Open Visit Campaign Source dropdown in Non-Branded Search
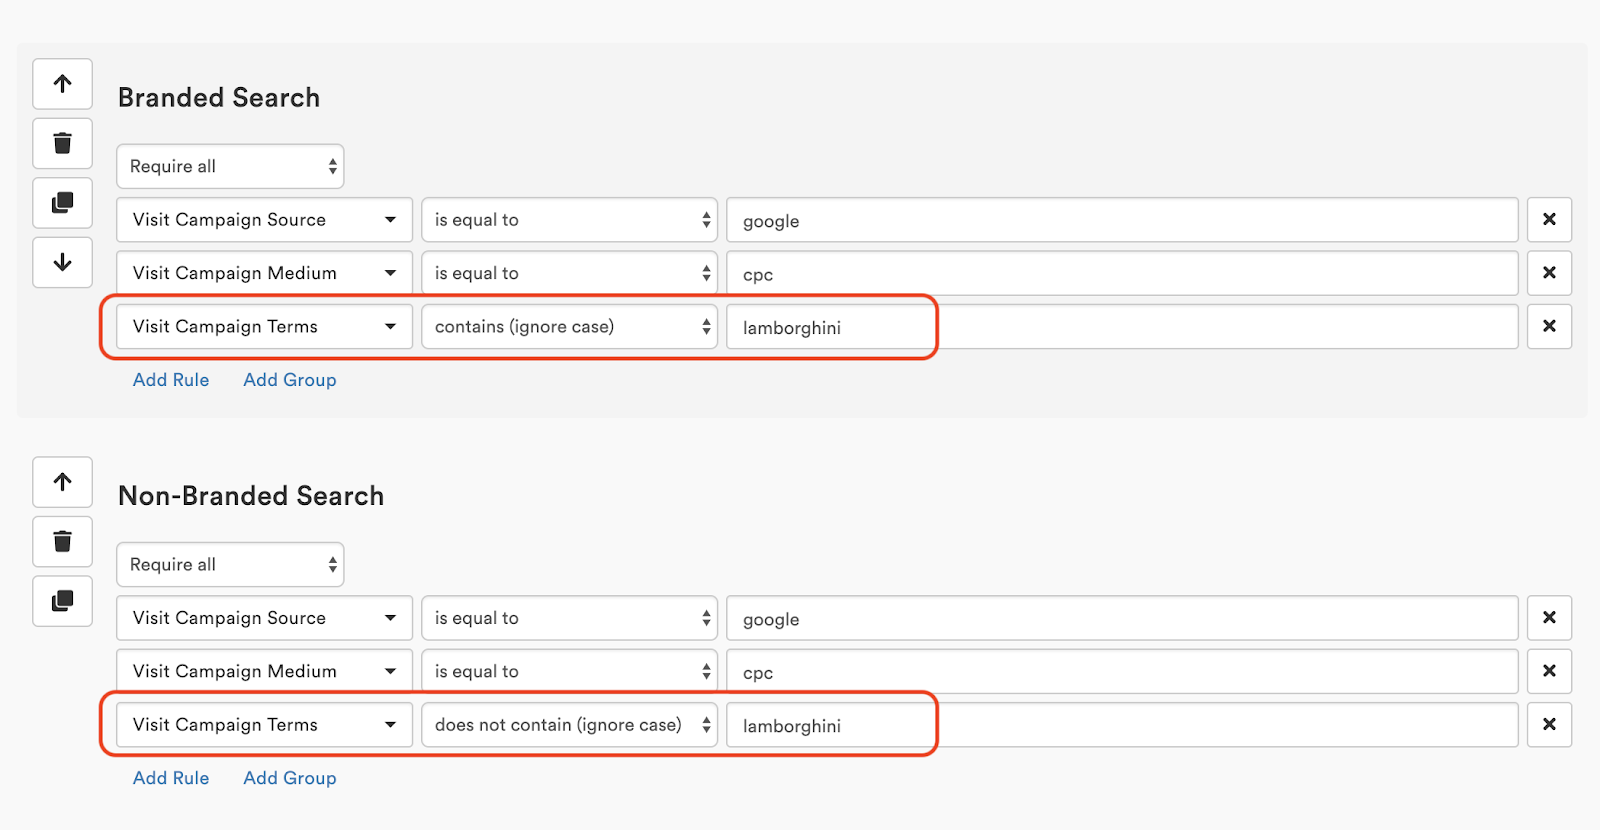The image size is (1600, 830). 265,618
